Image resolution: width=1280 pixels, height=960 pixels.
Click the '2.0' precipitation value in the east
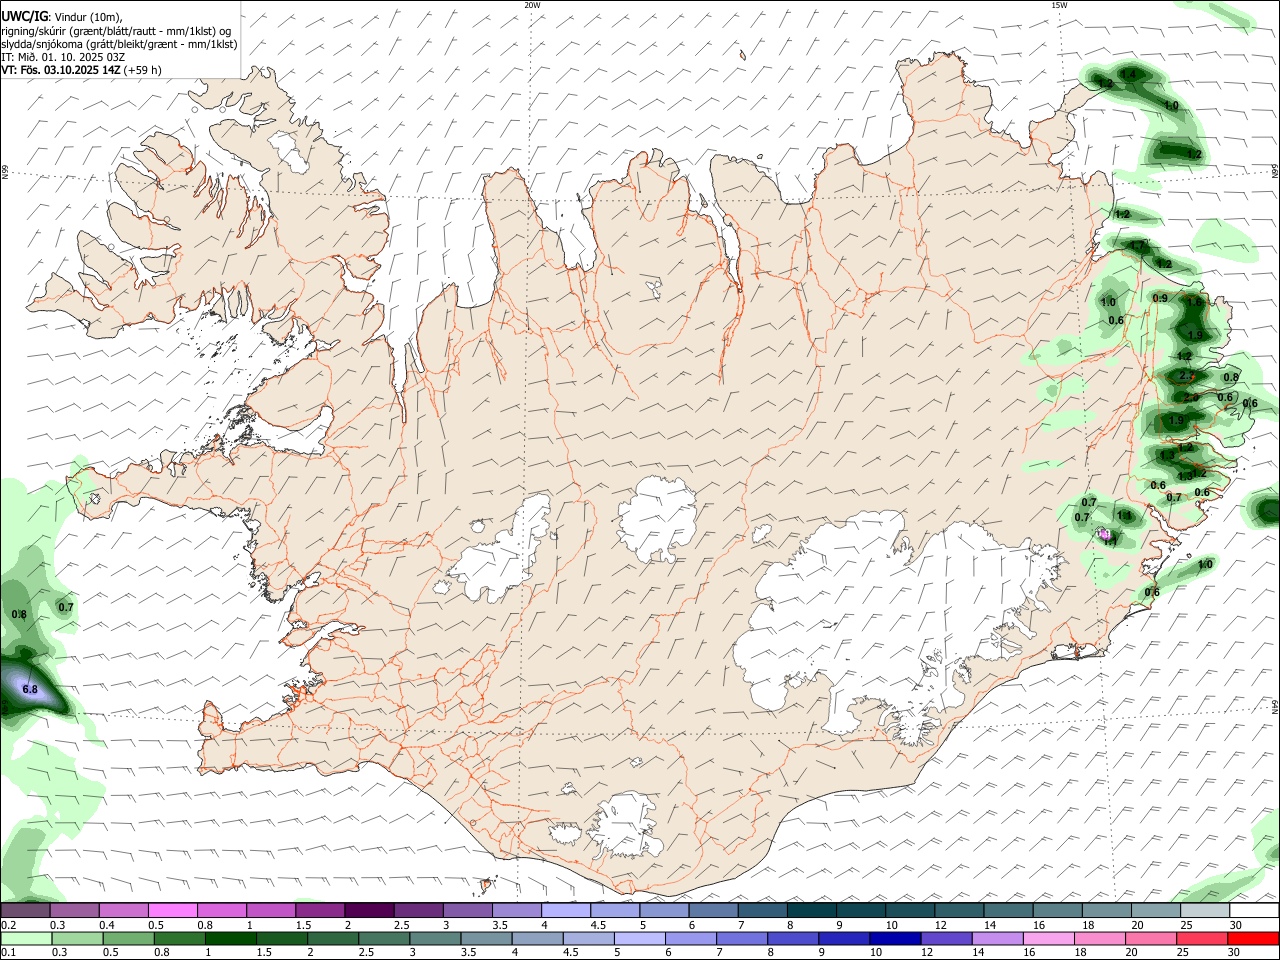1191,397
